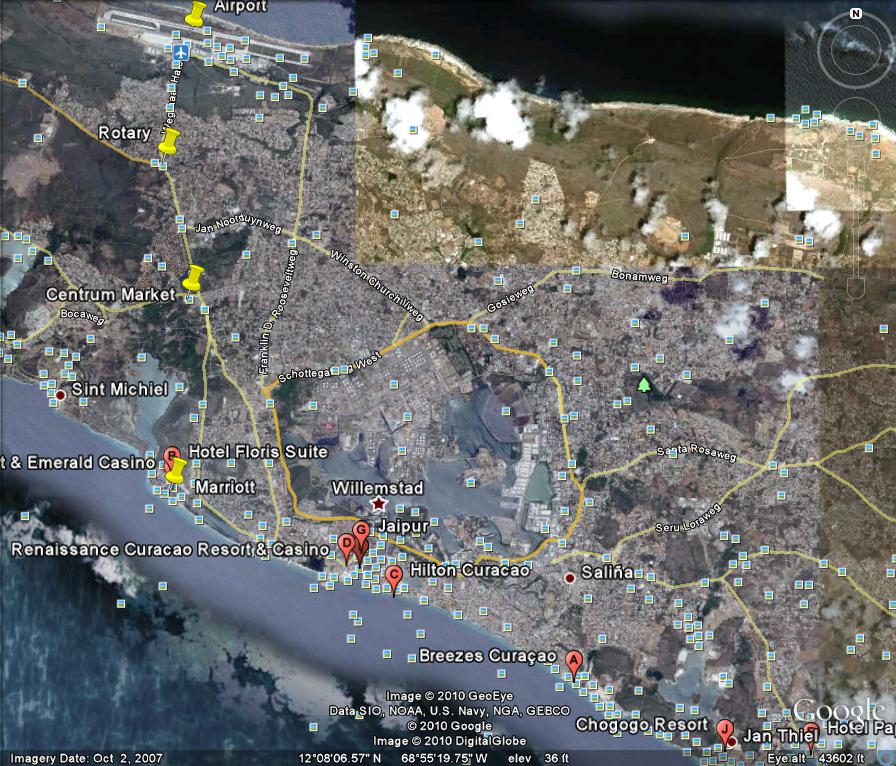Click the 68°55'19.75" W longitude readout
This screenshot has height=766, width=896.
pos(444,758)
